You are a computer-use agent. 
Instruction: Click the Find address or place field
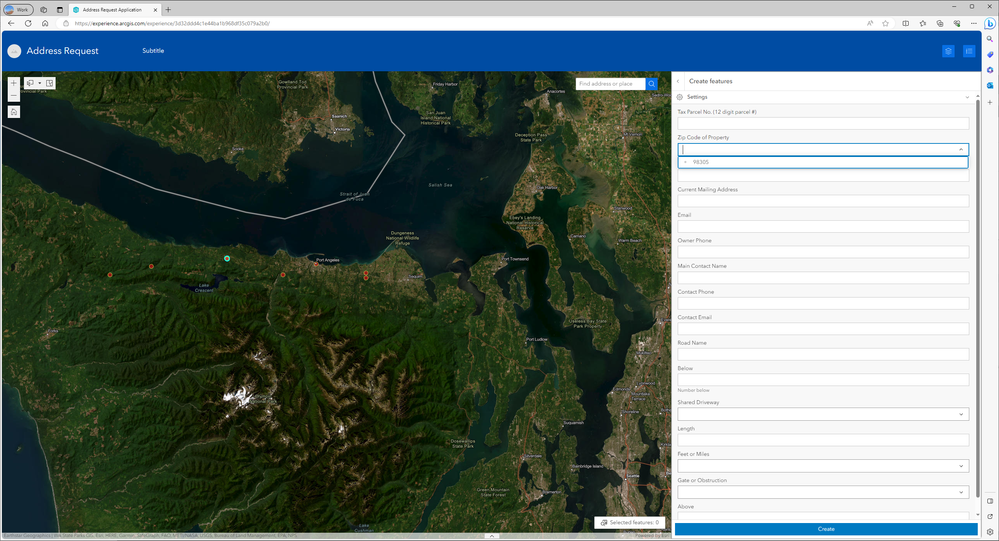[610, 83]
